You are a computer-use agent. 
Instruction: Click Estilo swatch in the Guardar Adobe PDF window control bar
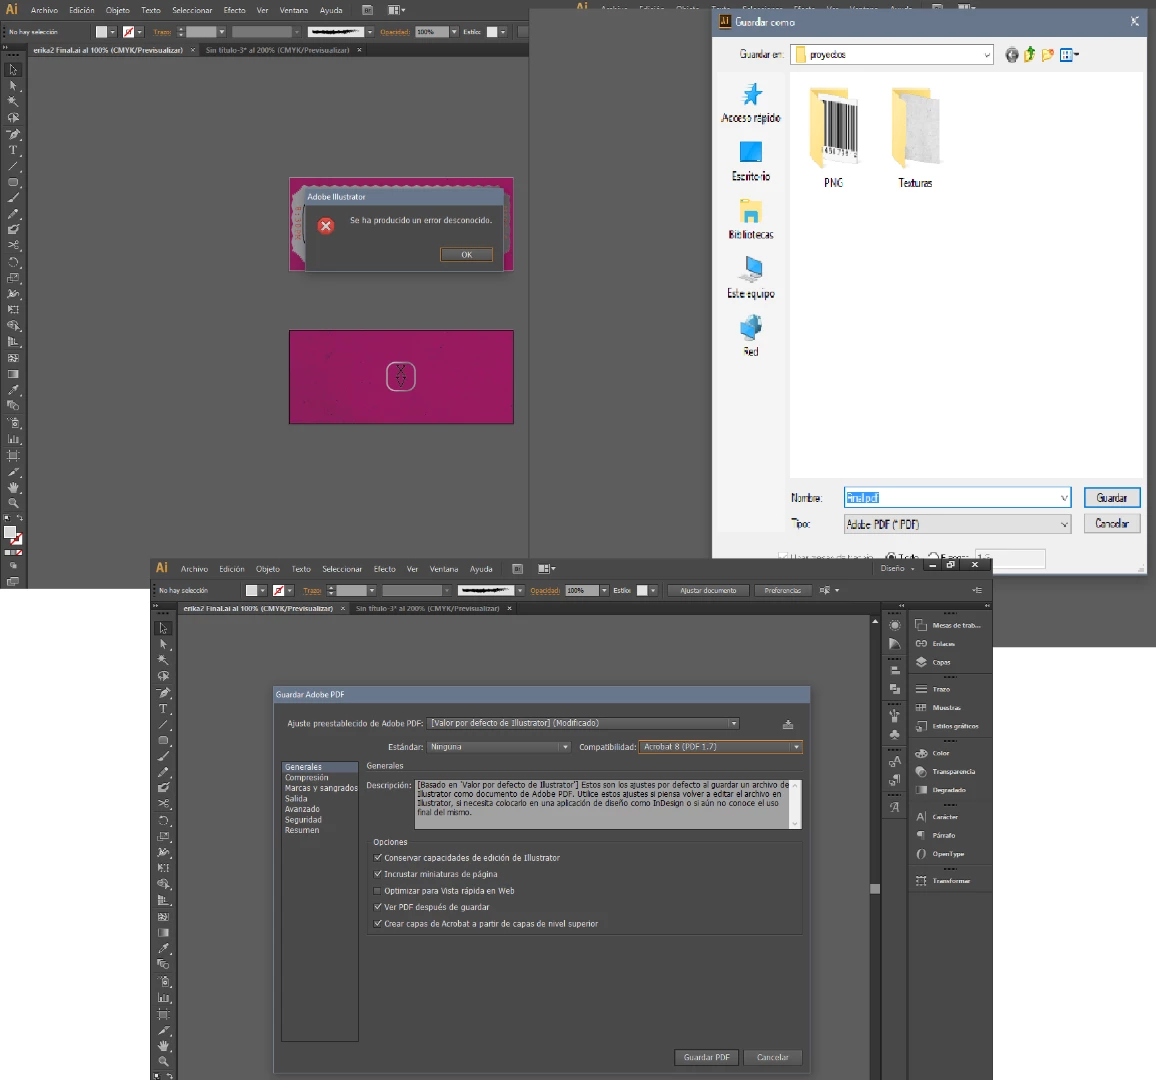[641, 590]
